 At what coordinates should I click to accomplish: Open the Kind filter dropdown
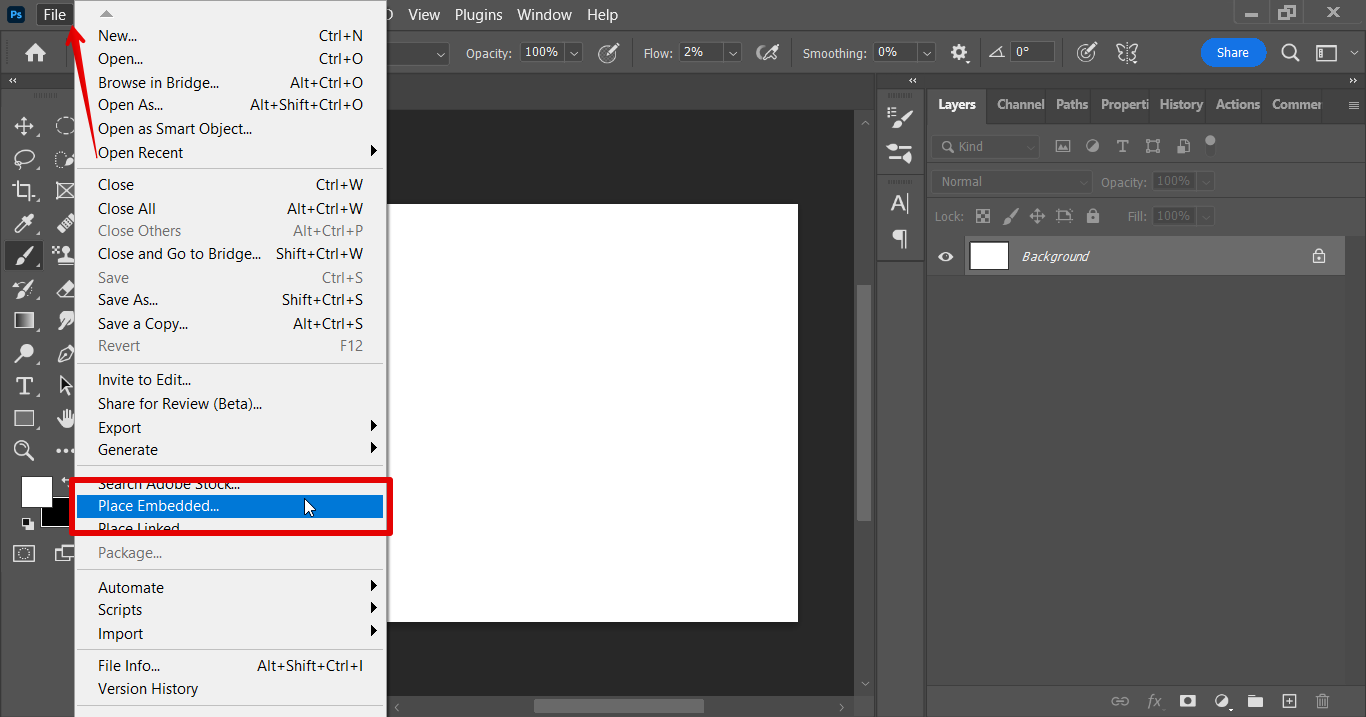point(986,146)
